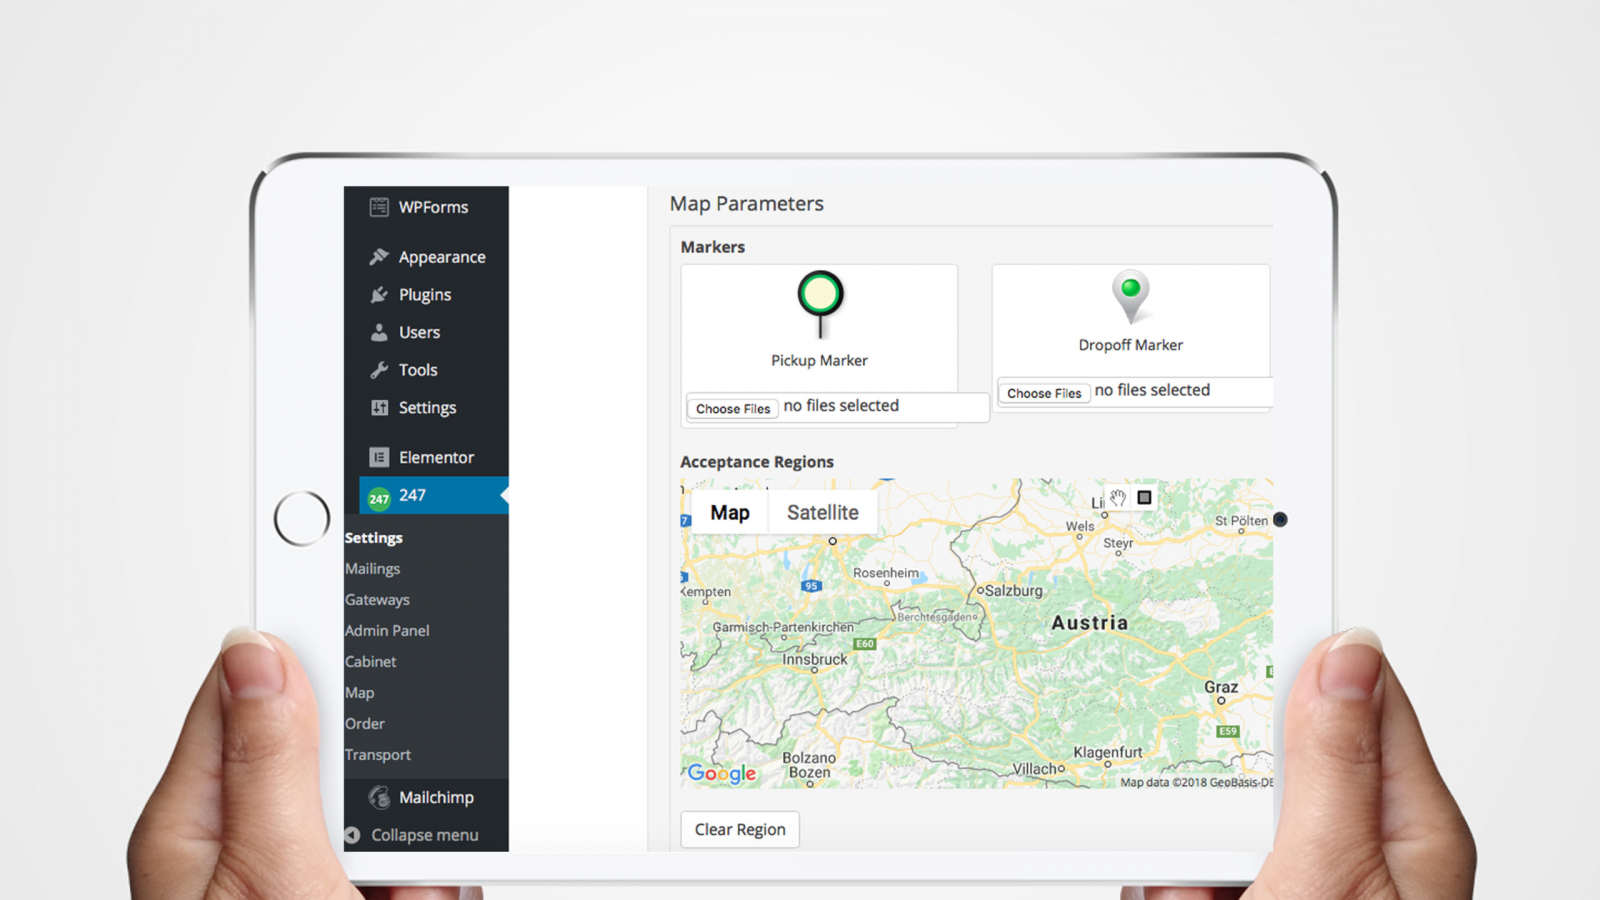Select the rectangle drawing tool on map
The height and width of the screenshot is (900, 1600).
(1144, 497)
